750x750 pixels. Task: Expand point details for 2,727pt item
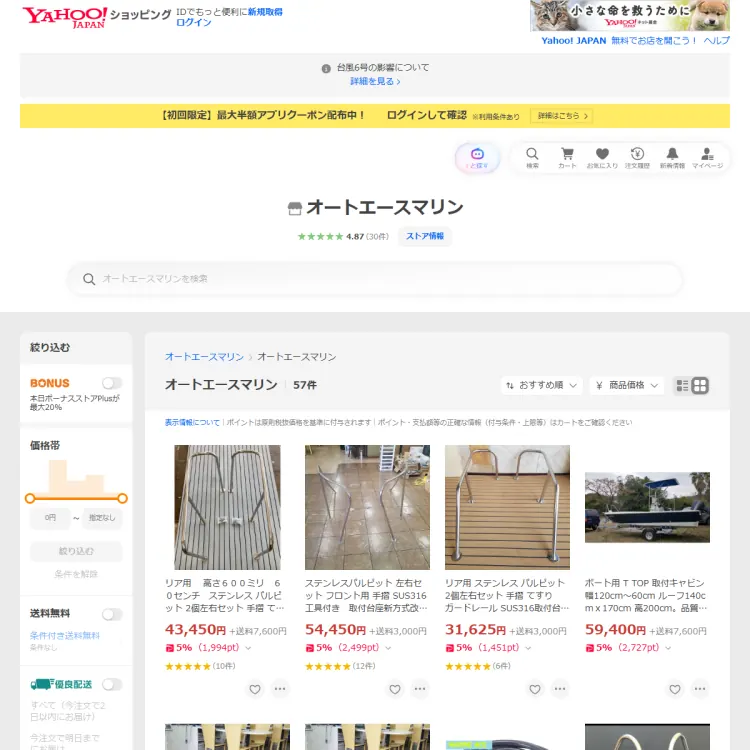coord(668,648)
